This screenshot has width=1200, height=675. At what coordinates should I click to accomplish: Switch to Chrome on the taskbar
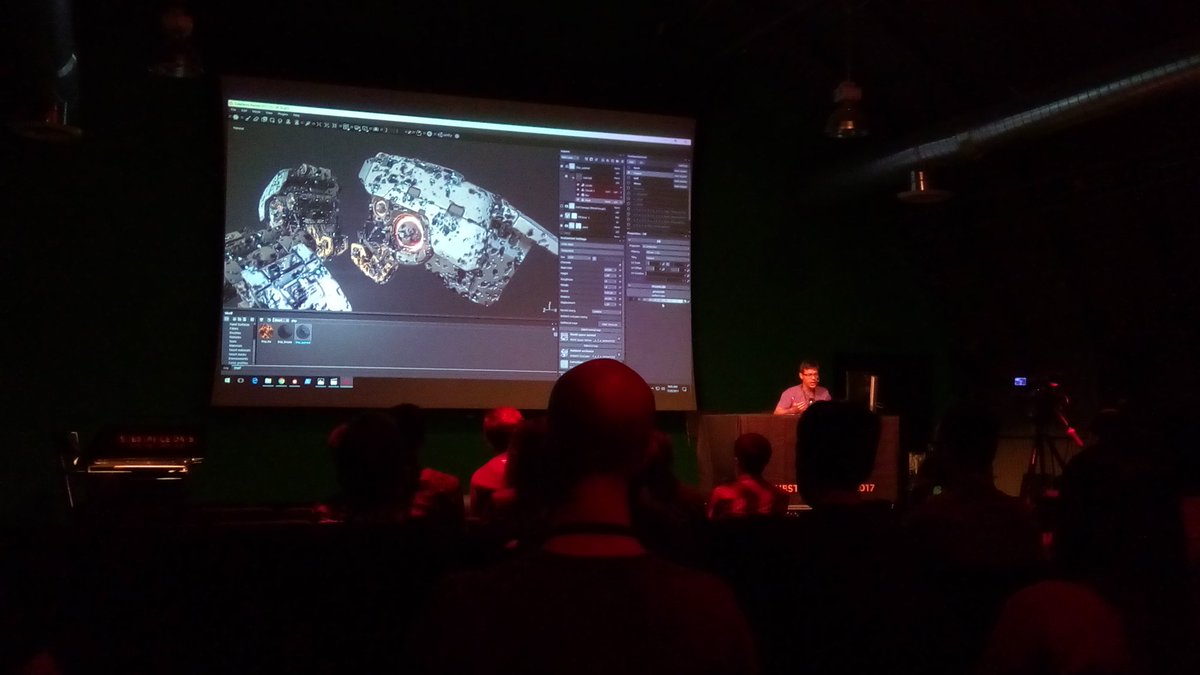tap(281, 381)
